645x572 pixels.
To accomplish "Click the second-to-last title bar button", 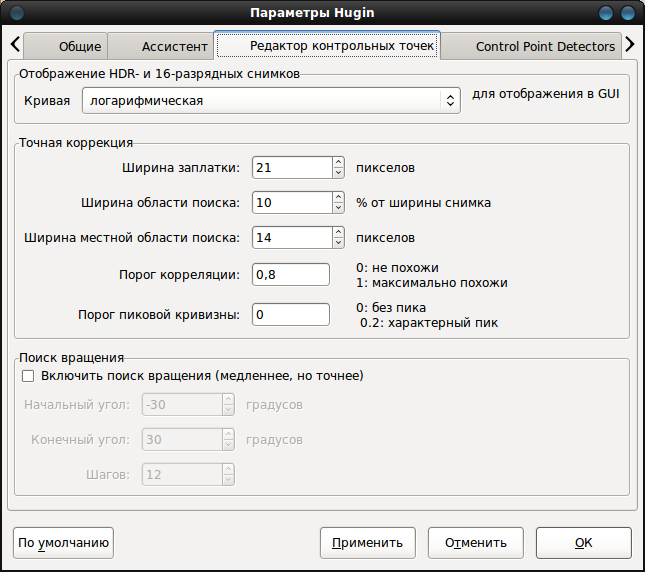I will [606, 13].
